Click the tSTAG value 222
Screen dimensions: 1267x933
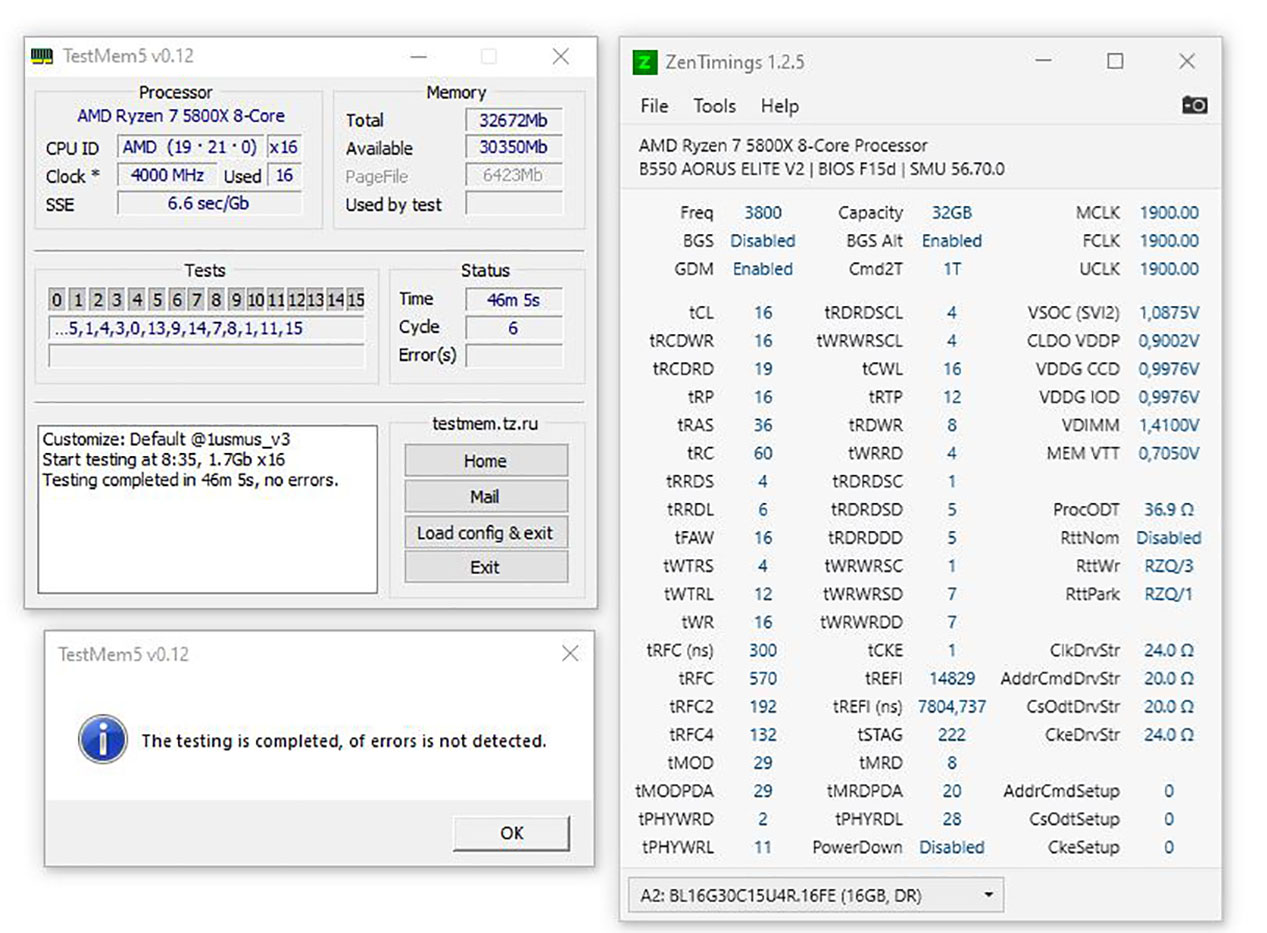tap(951, 734)
